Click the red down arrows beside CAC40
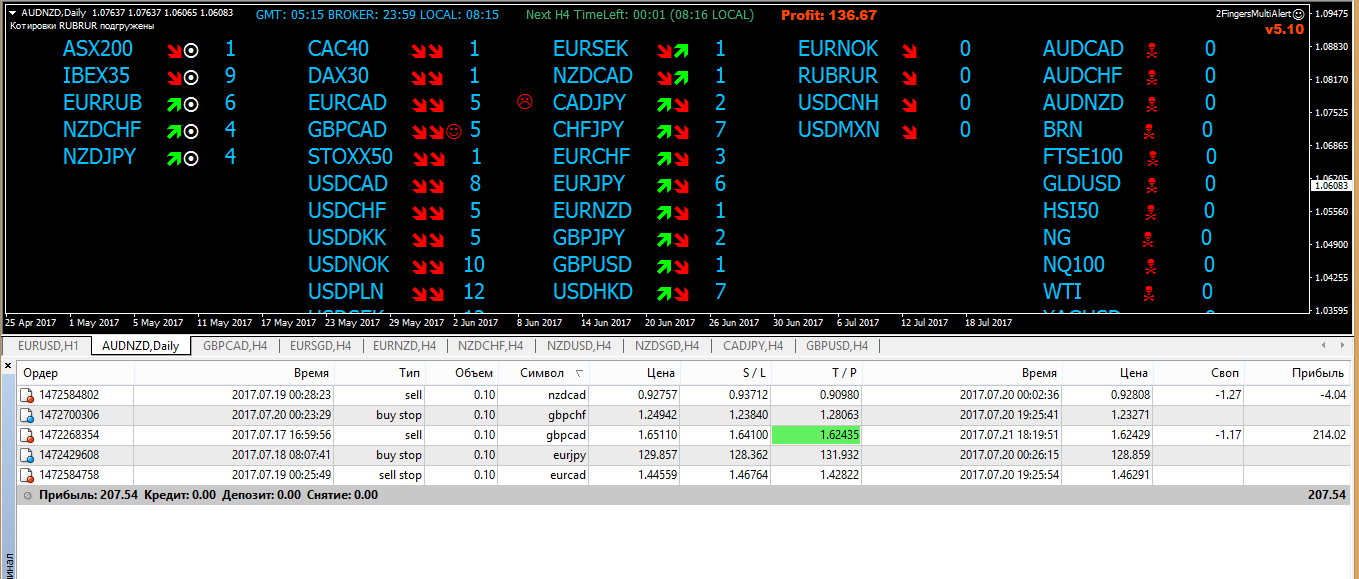 tap(428, 49)
